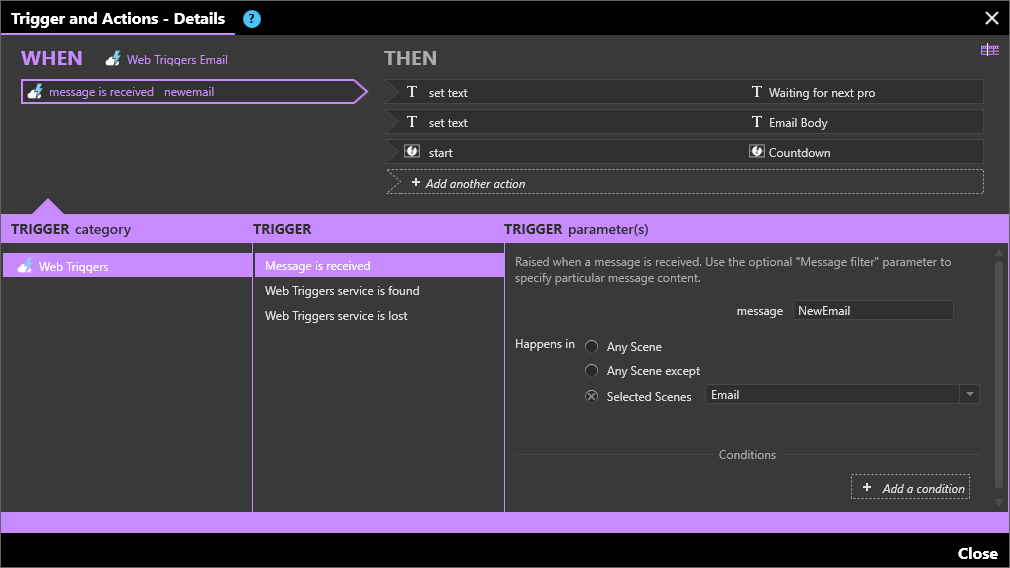Image resolution: width=1010 pixels, height=568 pixels.
Task: Click the 'Email Body' text
Action: coord(798,122)
